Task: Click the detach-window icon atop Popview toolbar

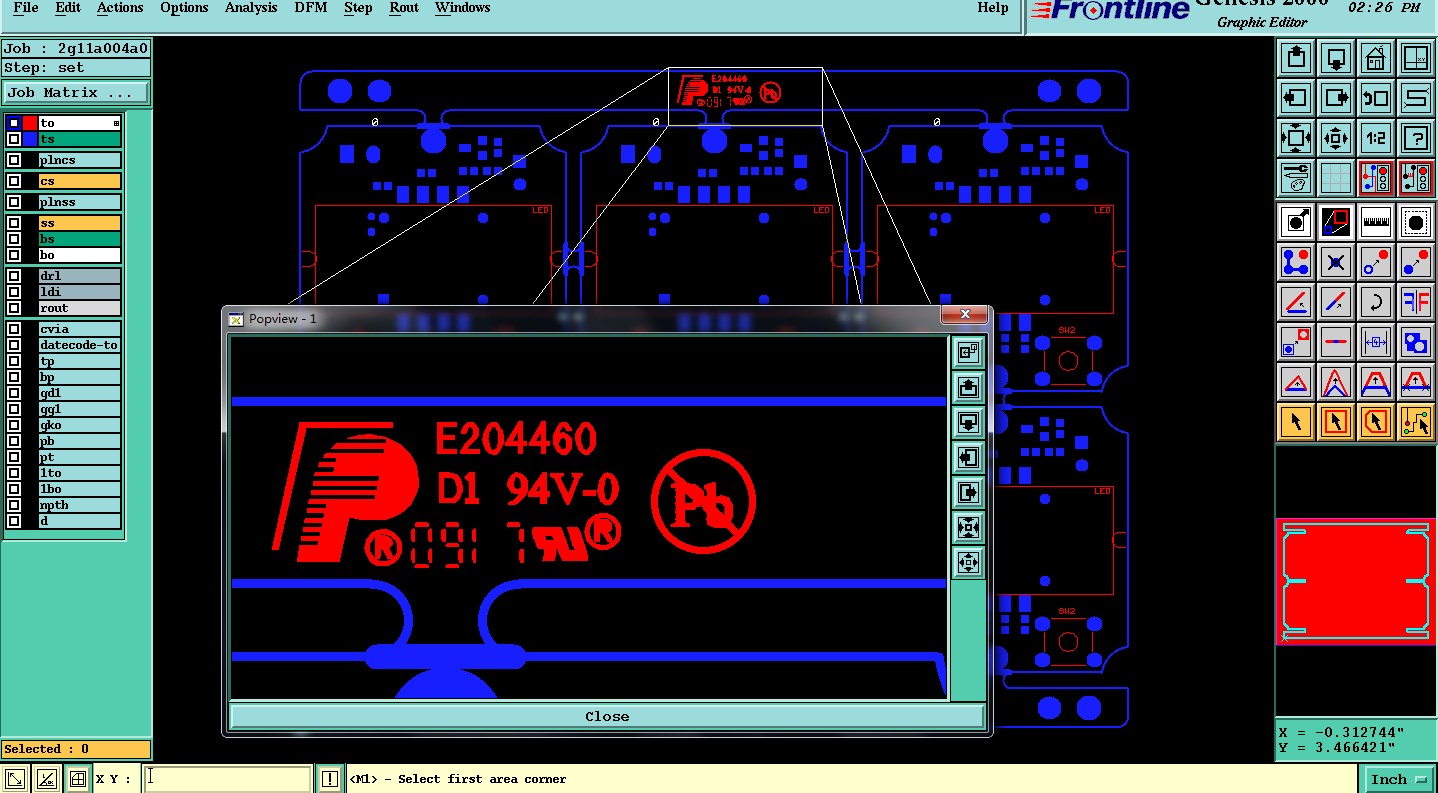Action: click(968, 352)
